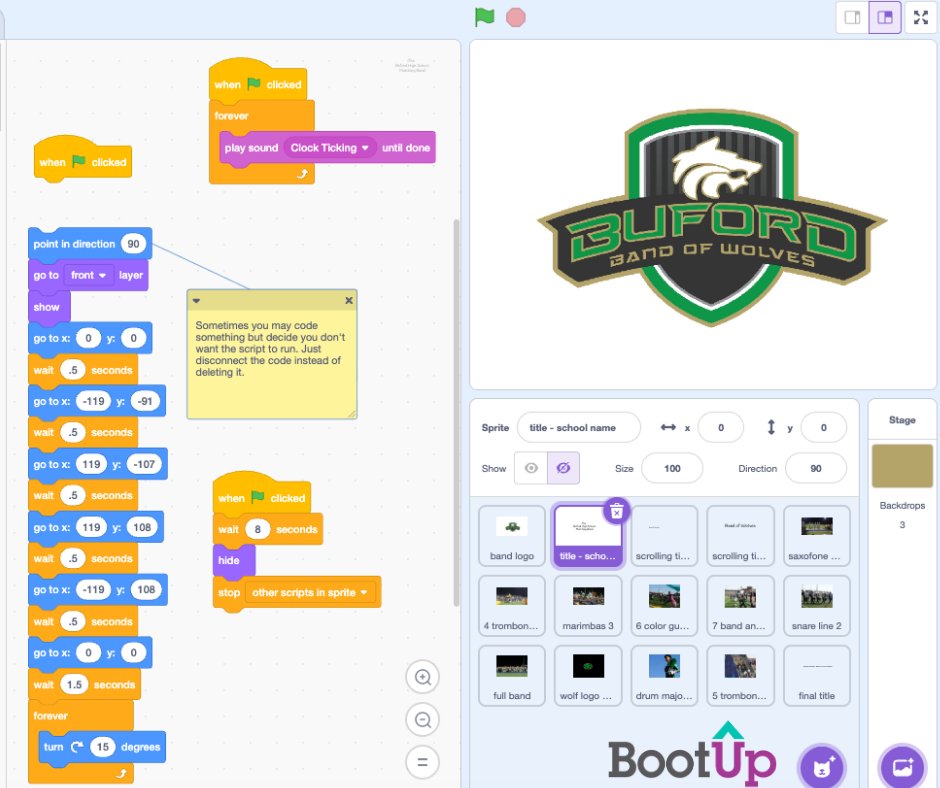Switch to large stage layout
Screen dimensions: 940x788
click(x=885, y=17)
